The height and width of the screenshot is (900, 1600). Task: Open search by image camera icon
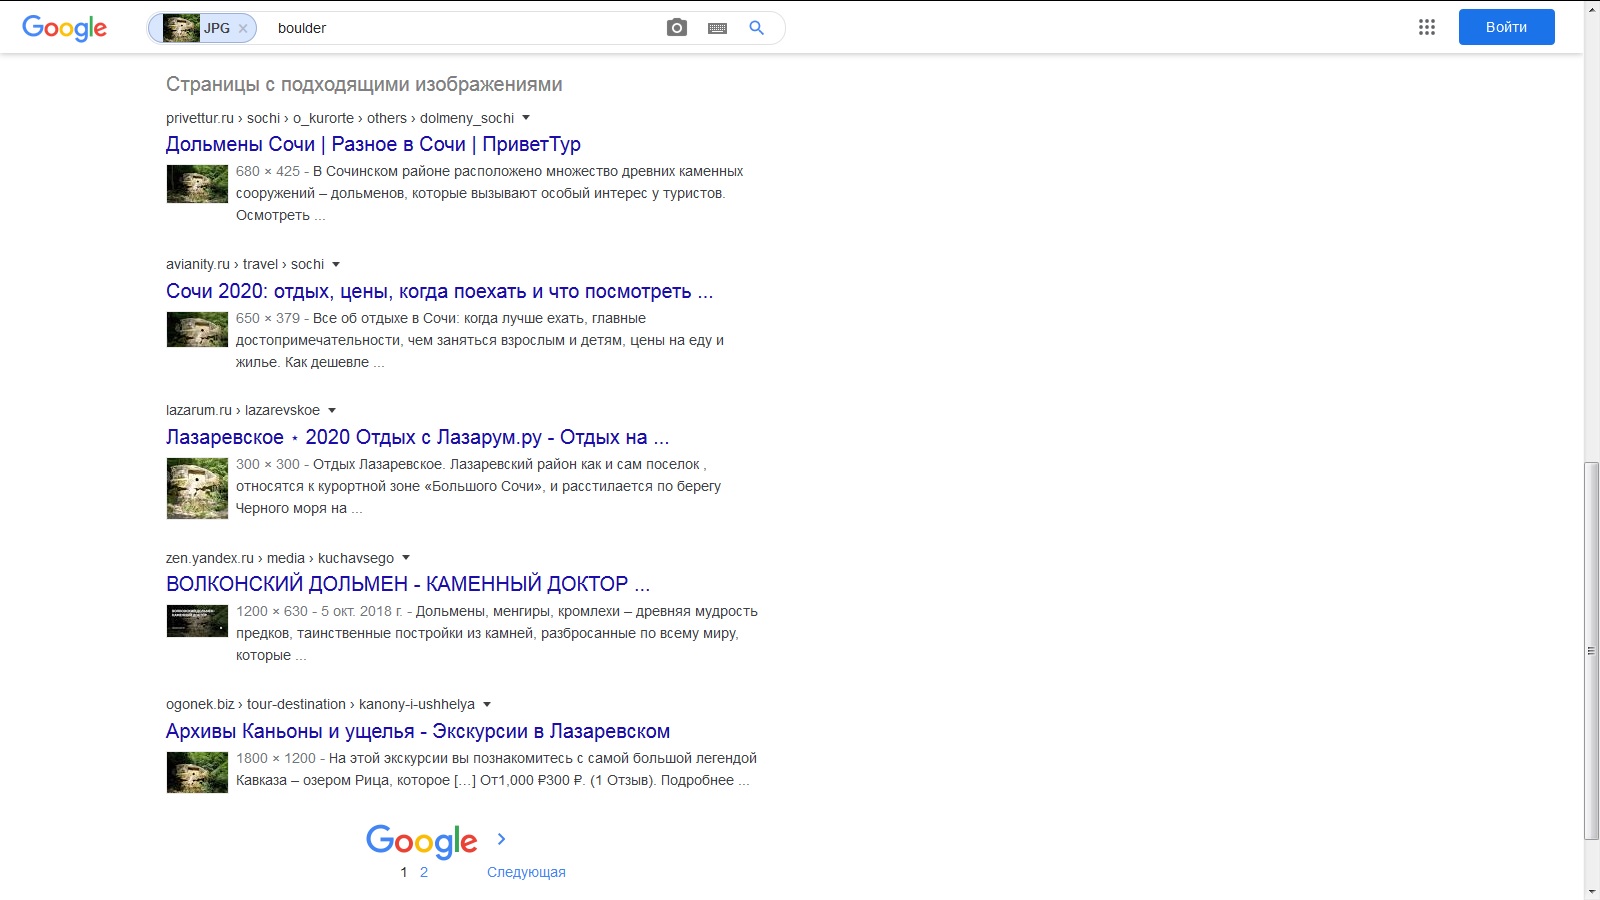point(677,28)
